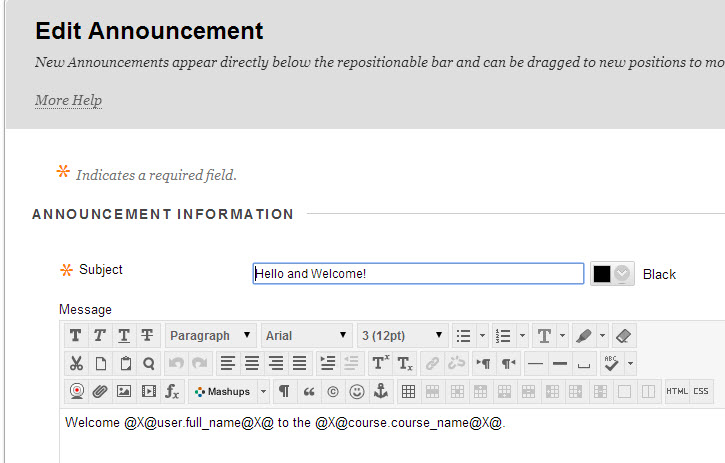The height and width of the screenshot is (463, 725).
Task: Open the Mashups menu
Action: coord(229,392)
